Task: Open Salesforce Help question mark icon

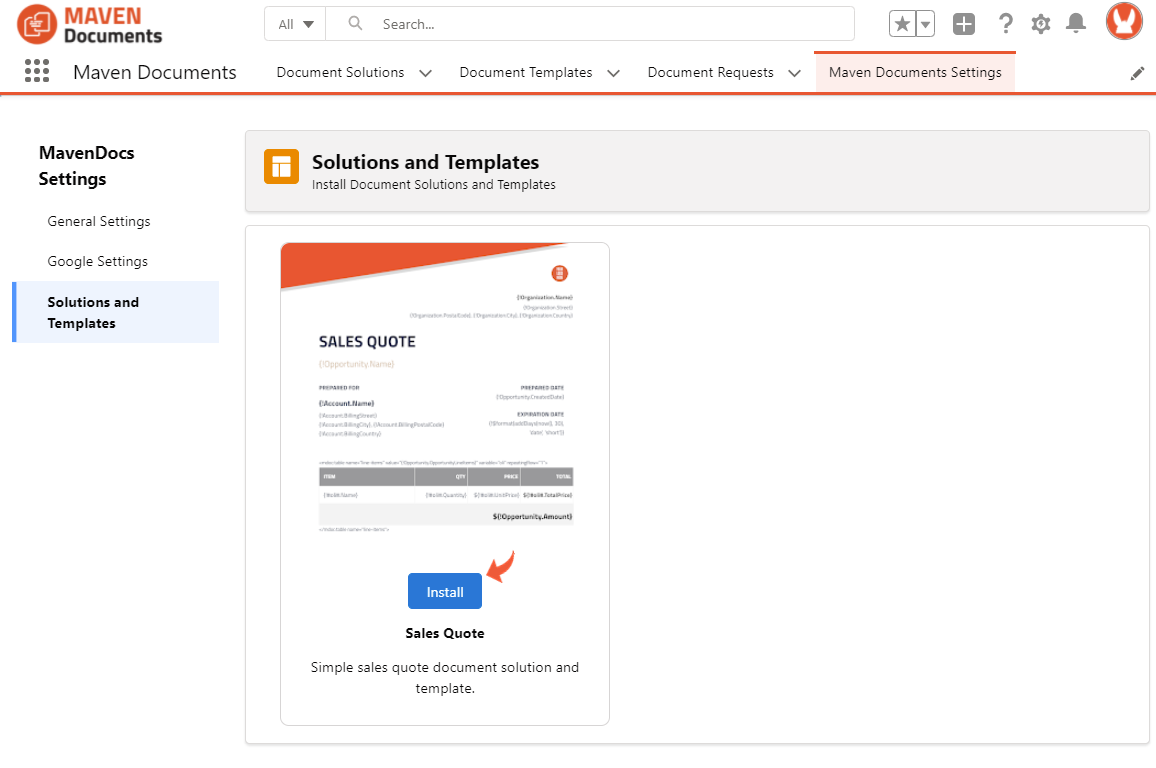Action: coord(1005,23)
